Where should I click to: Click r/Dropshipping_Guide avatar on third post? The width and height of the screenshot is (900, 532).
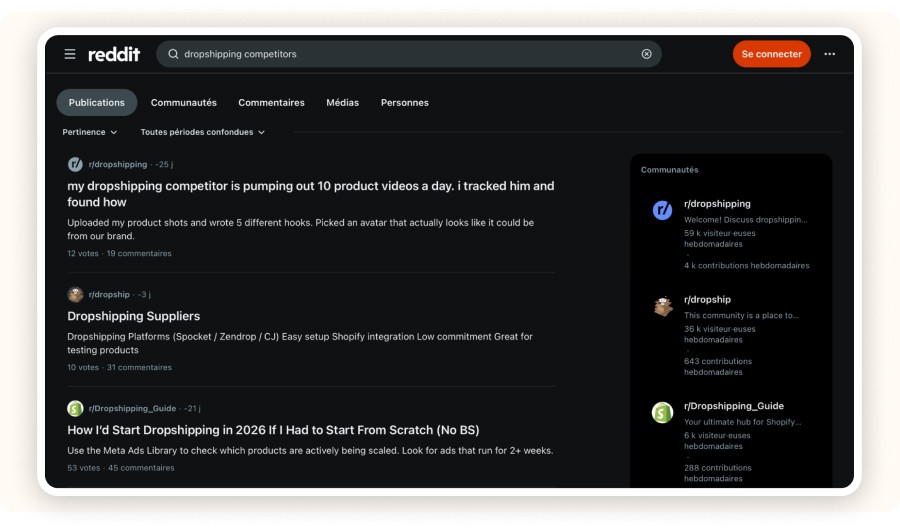point(75,408)
